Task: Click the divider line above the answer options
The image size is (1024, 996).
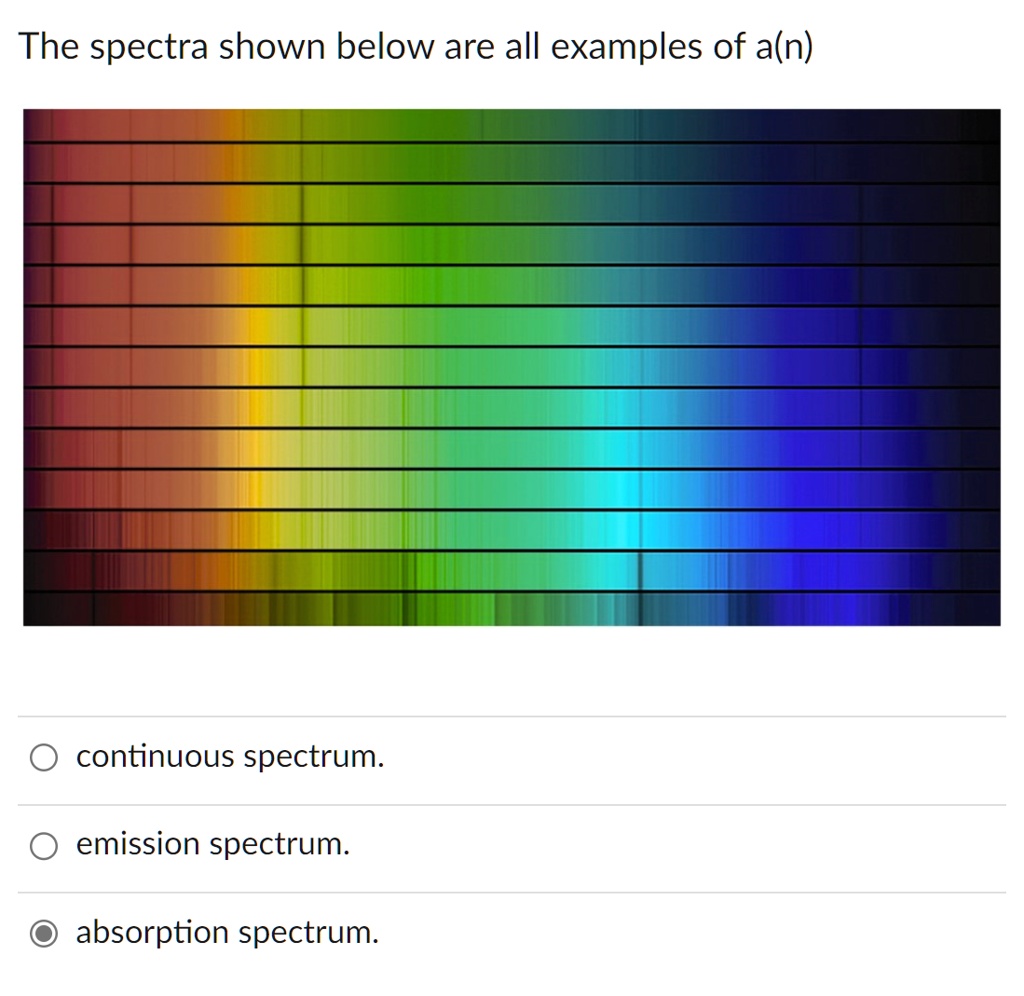Action: click(512, 714)
